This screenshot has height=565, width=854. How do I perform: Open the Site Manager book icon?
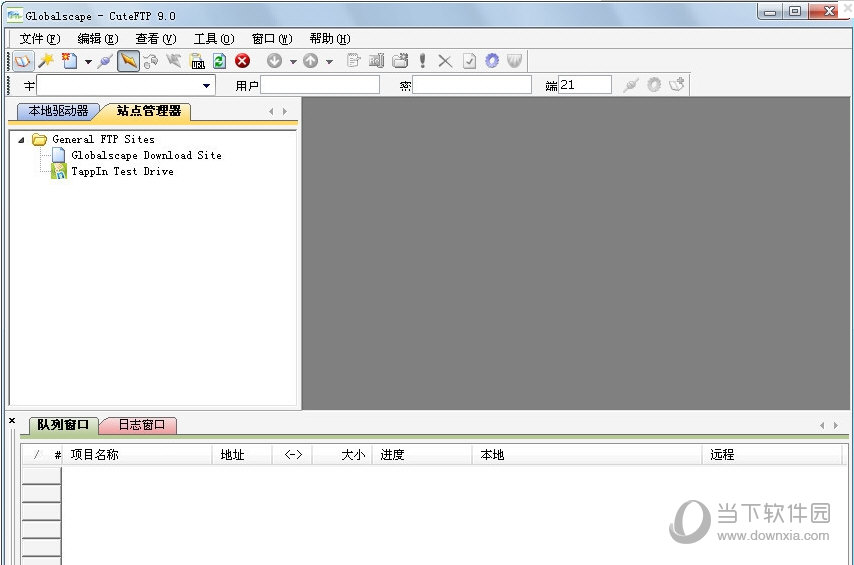[x=22, y=61]
